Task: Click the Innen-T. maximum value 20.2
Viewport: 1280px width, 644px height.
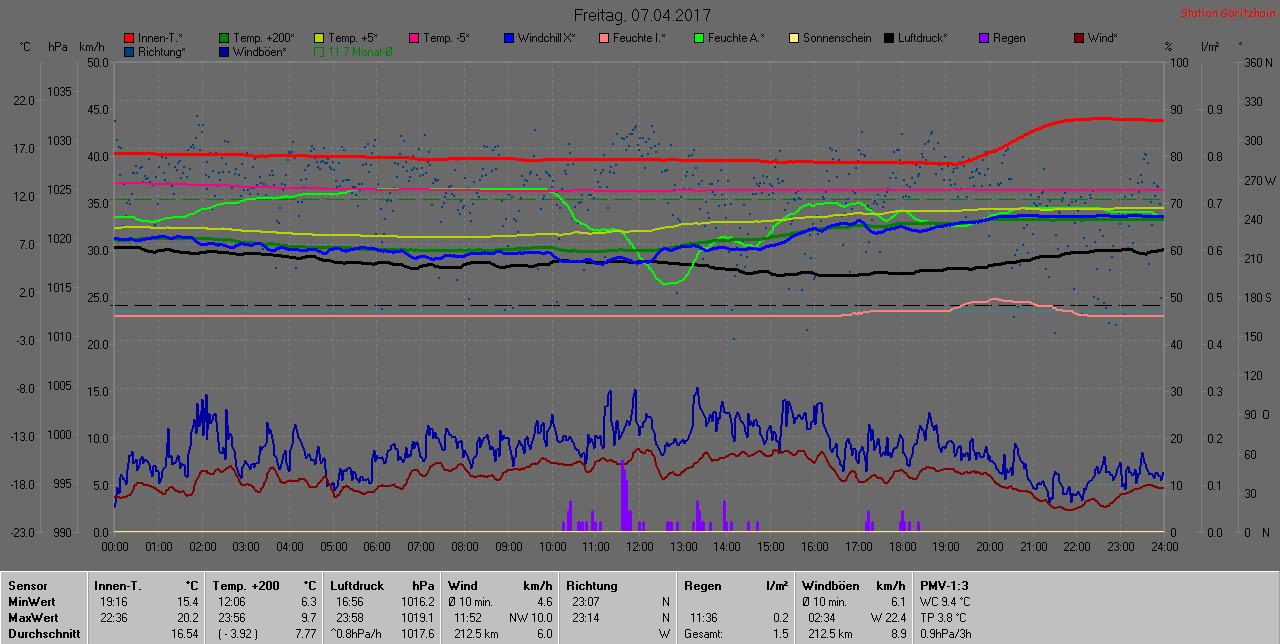Action: pyautogui.click(x=188, y=617)
